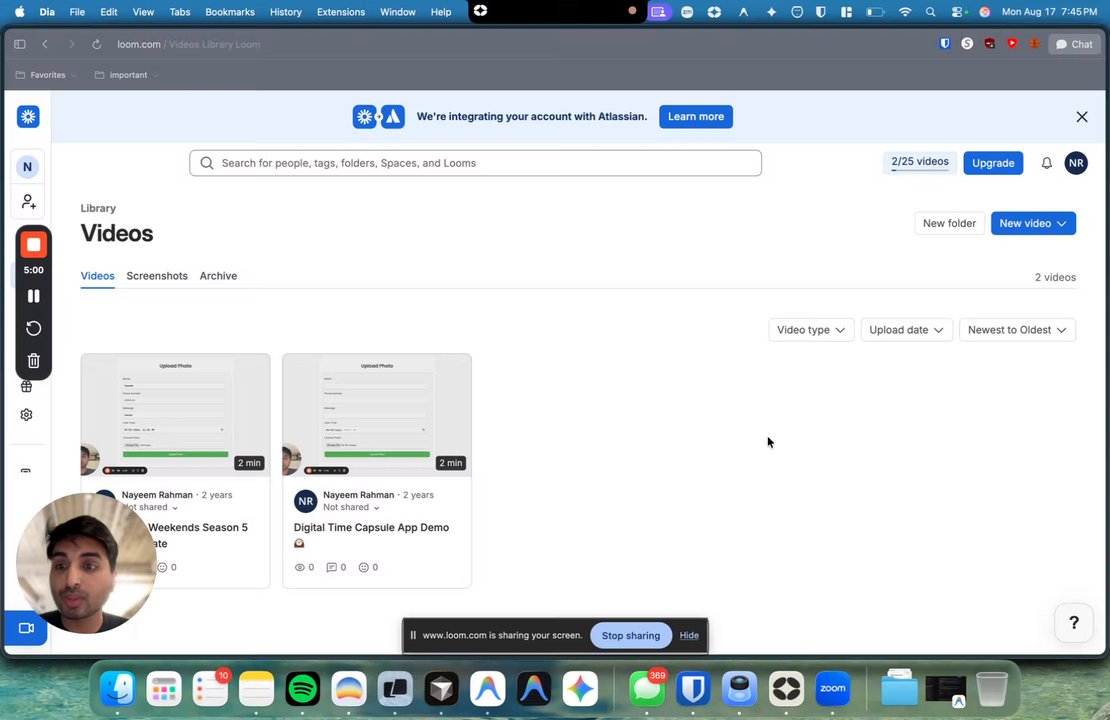
Task: Open the Weekends Season 5 video thumbnail
Action: pos(176,416)
